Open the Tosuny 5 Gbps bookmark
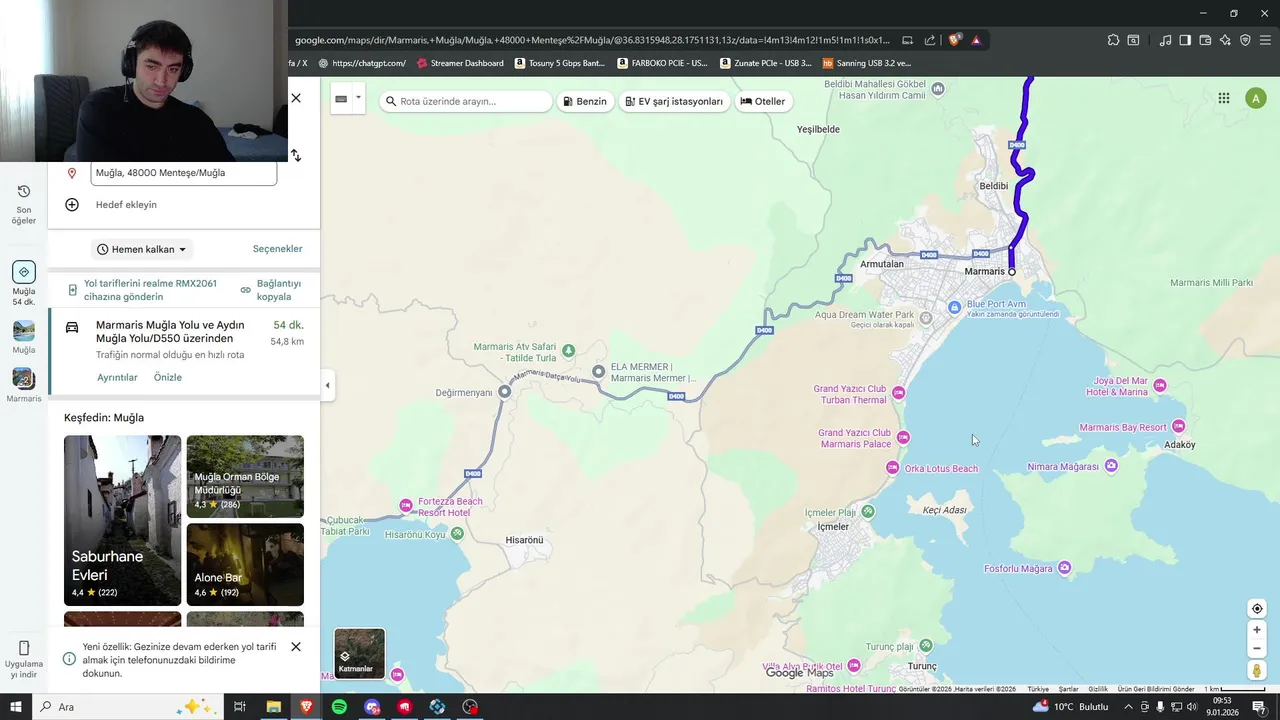1280x720 pixels. pyautogui.click(x=560, y=63)
